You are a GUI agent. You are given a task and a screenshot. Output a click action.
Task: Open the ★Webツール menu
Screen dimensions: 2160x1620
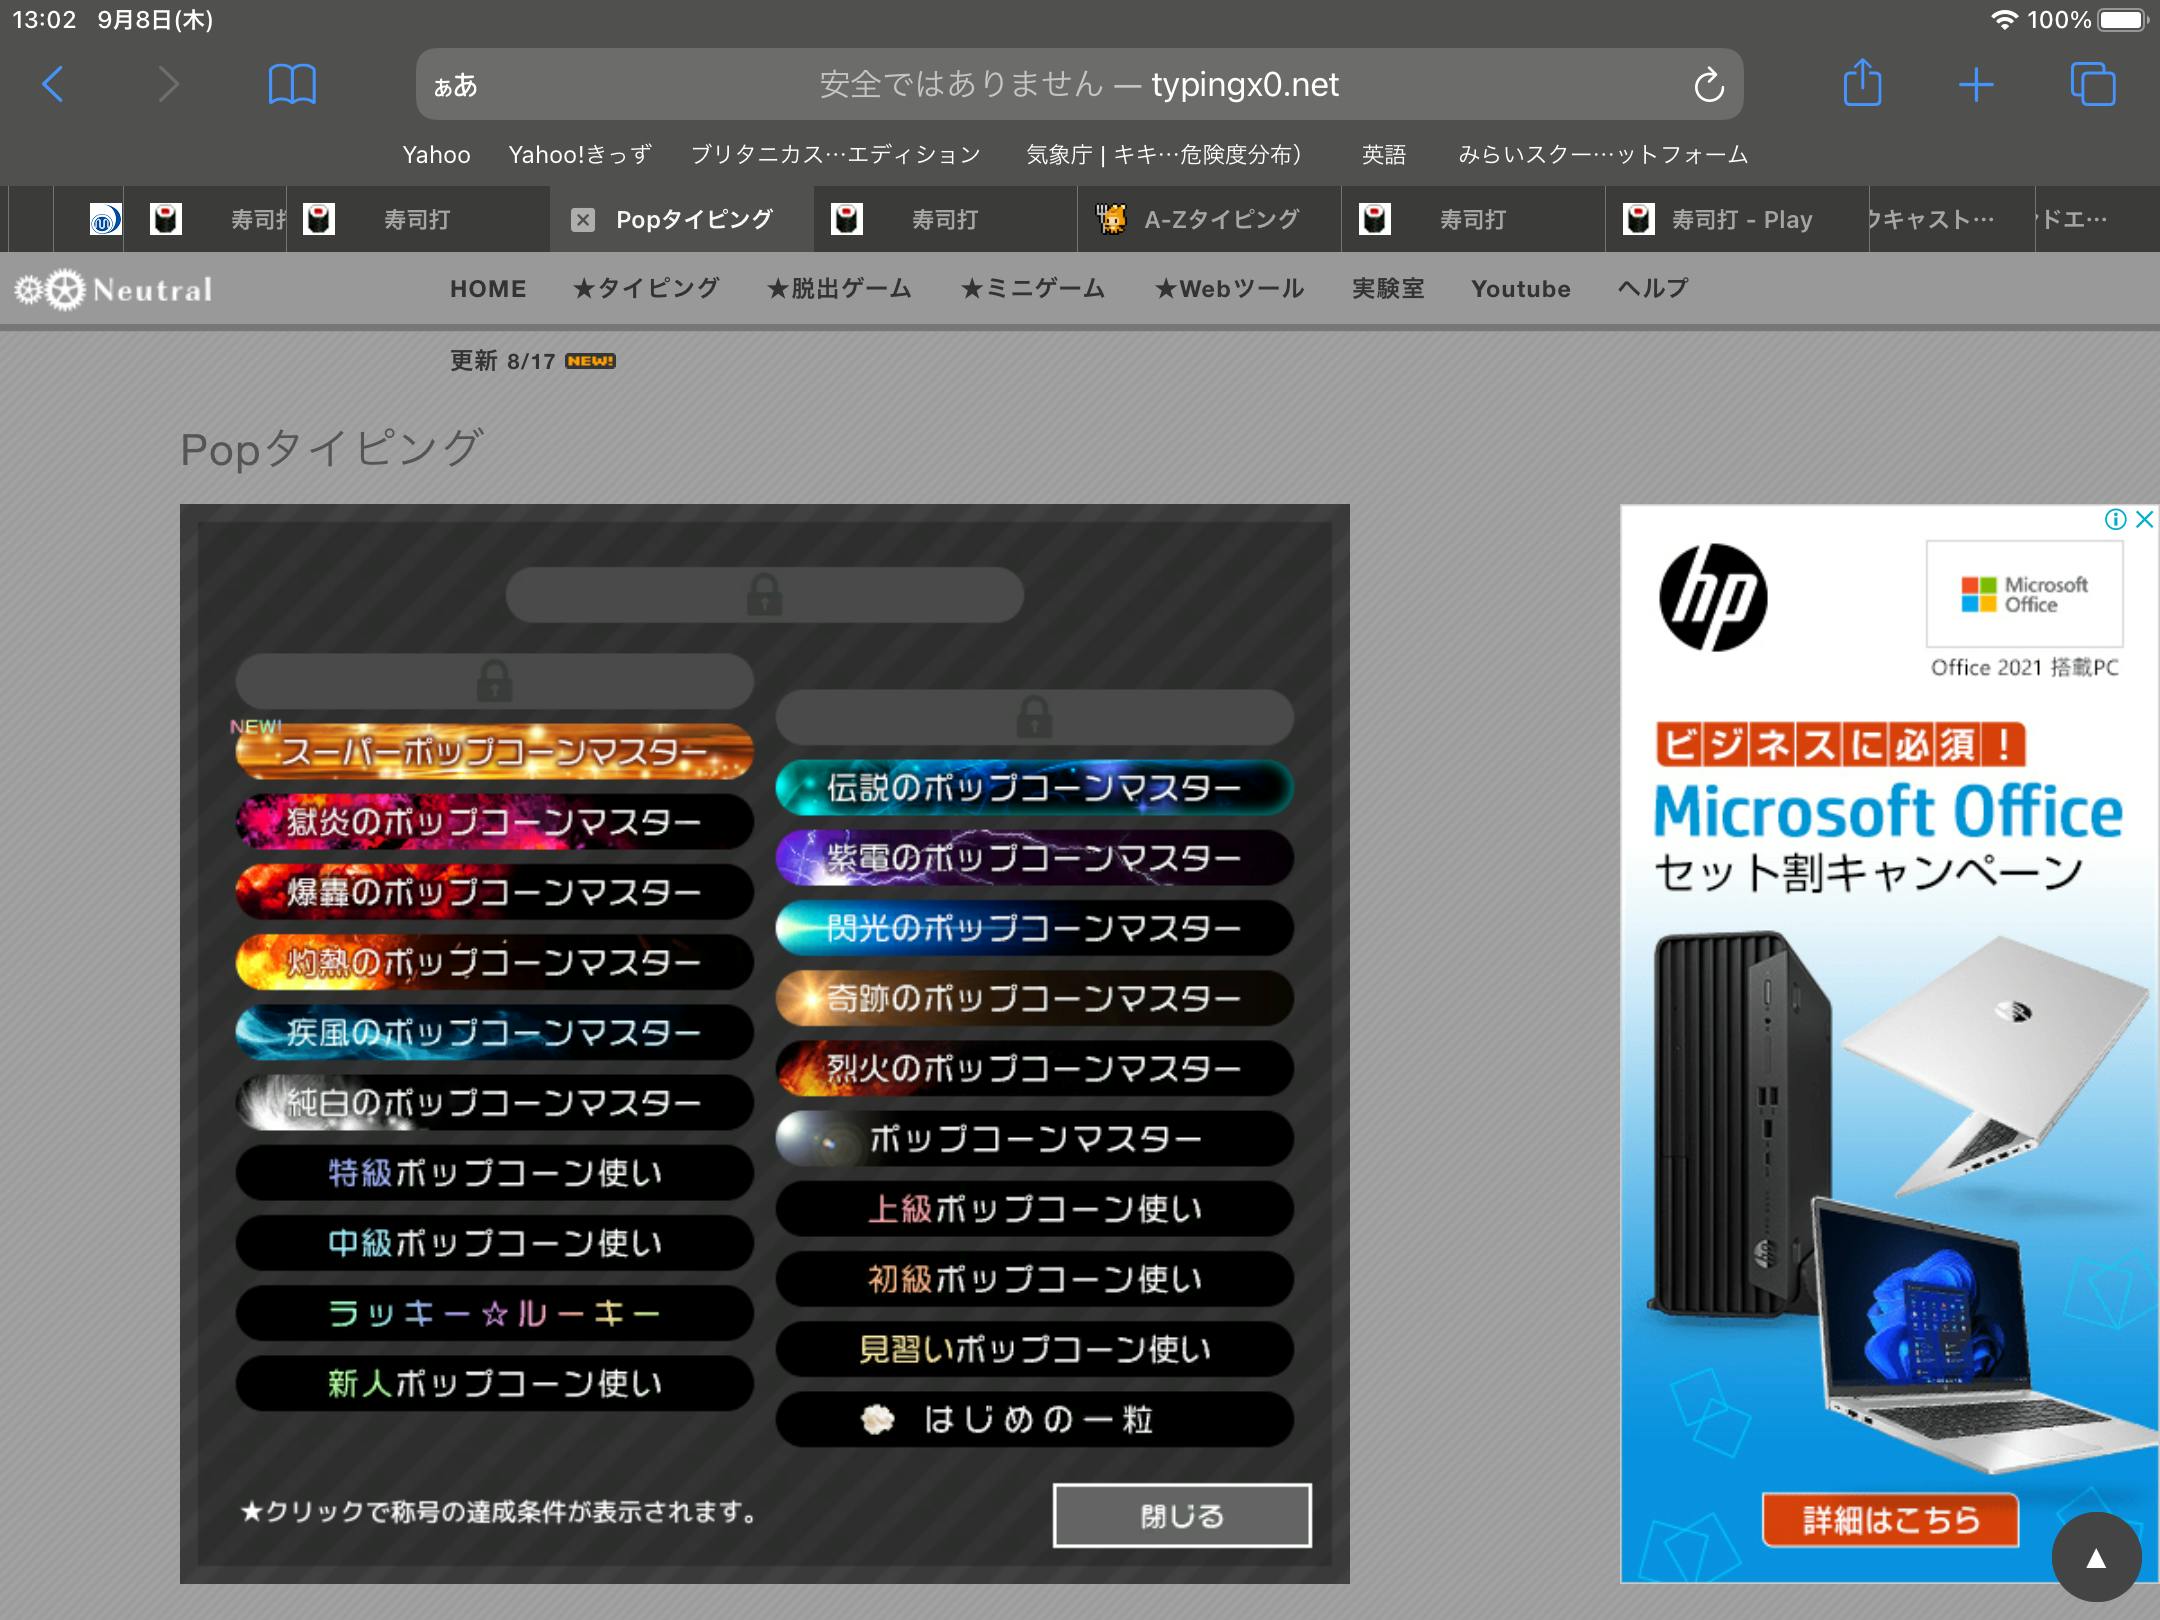(x=1229, y=289)
